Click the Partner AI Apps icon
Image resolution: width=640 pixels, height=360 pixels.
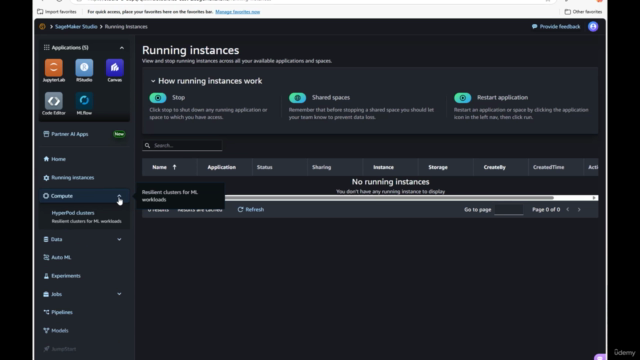[x=46, y=134]
